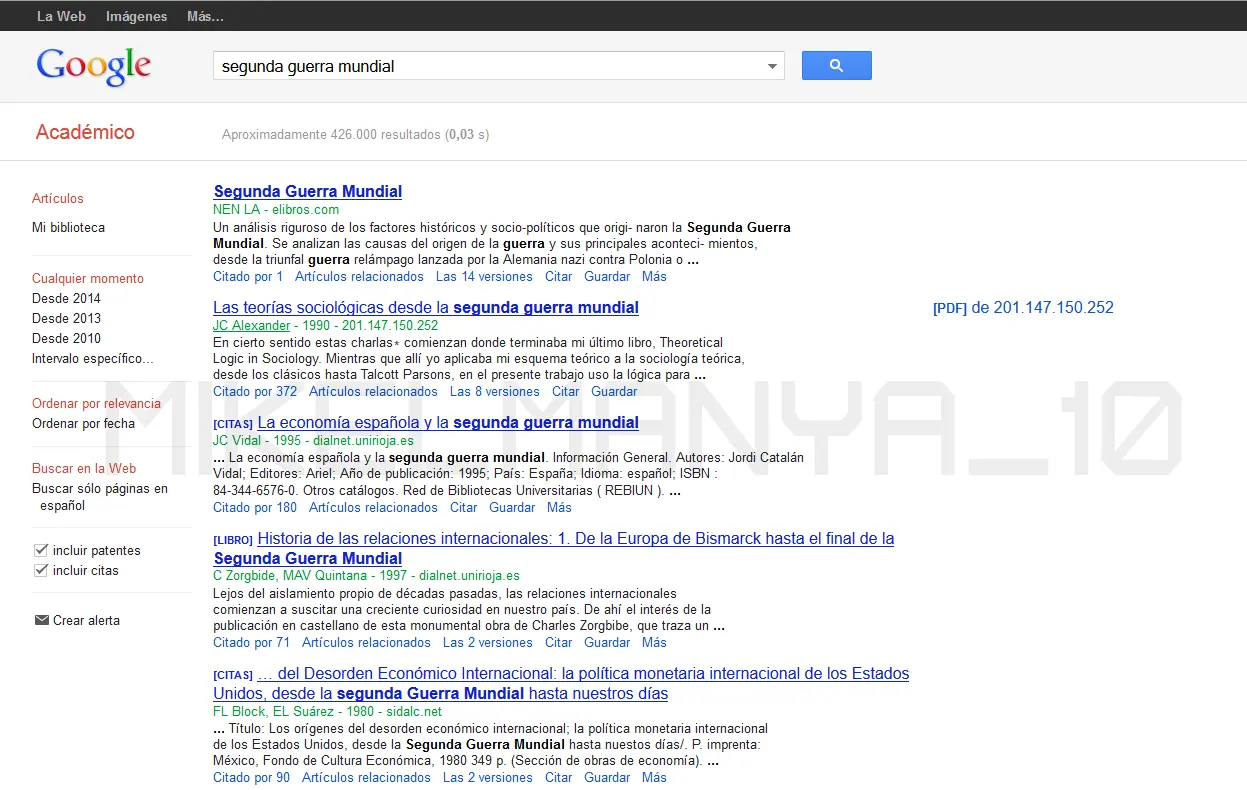Click "Guardar" under FL Block result
1247x790 pixels.
[607, 777]
